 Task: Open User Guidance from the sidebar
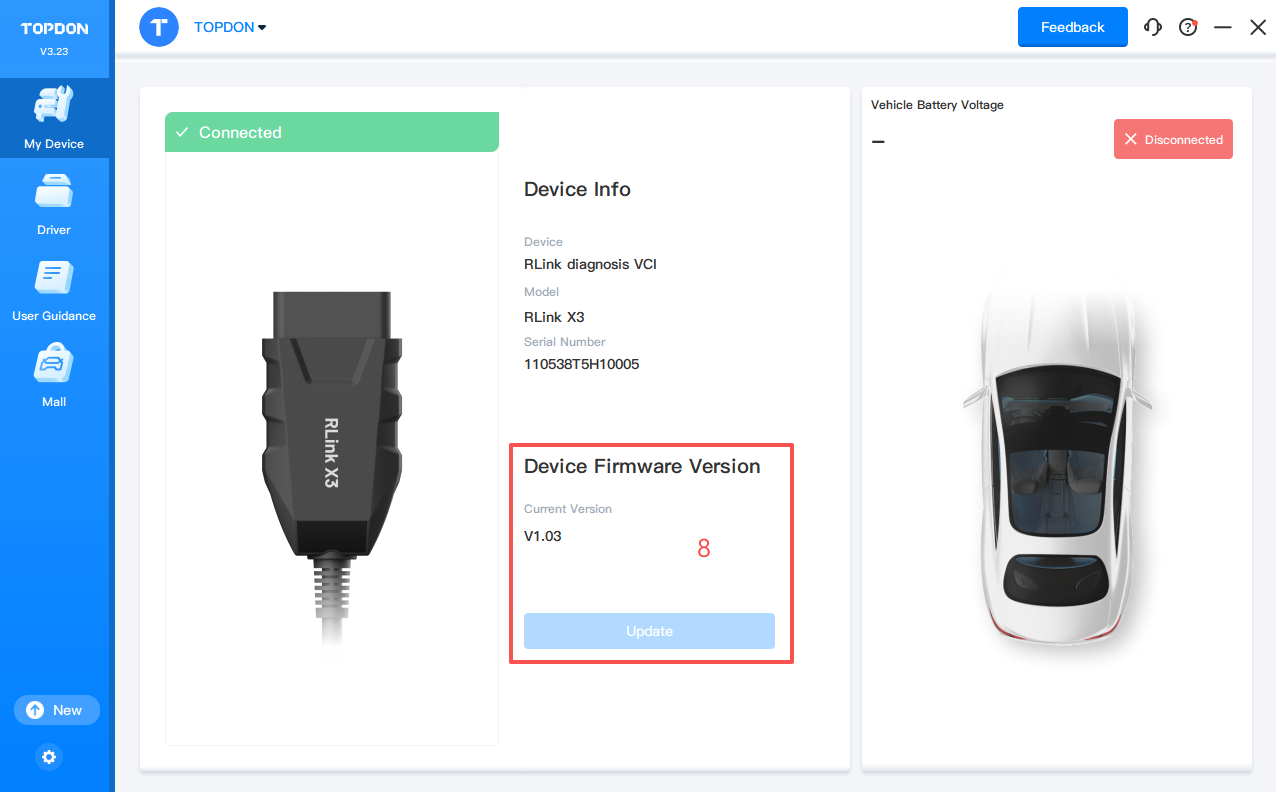(54, 290)
